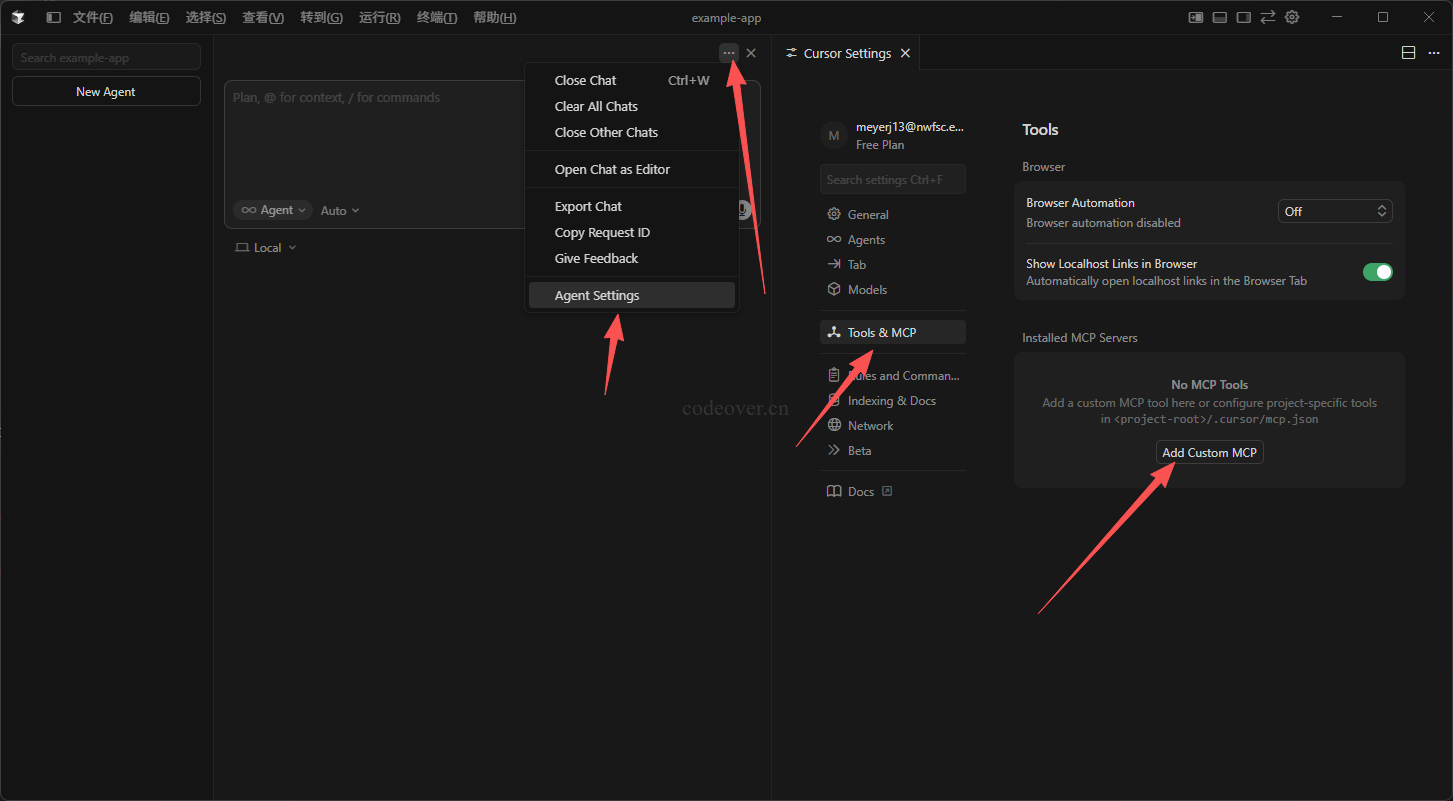
Task: Open the chat panel three-dots menu
Action: point(729,53)
